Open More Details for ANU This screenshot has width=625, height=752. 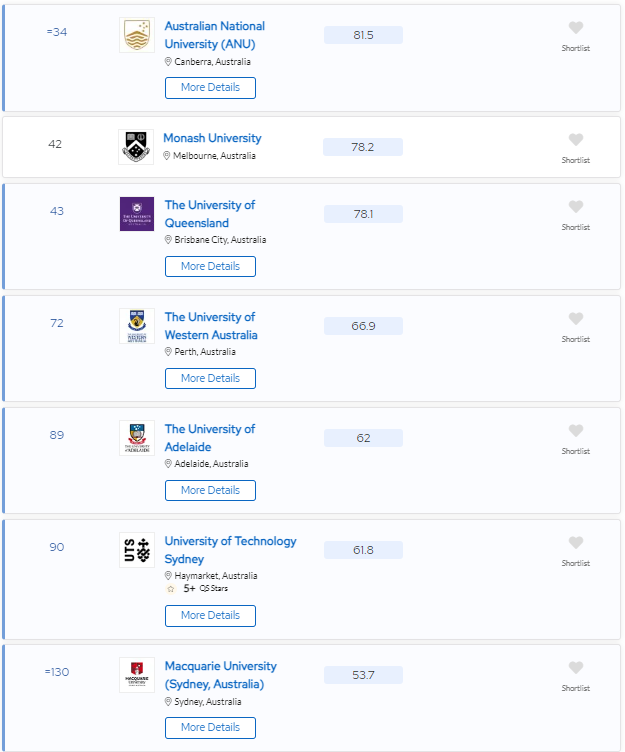pos(210,88)
